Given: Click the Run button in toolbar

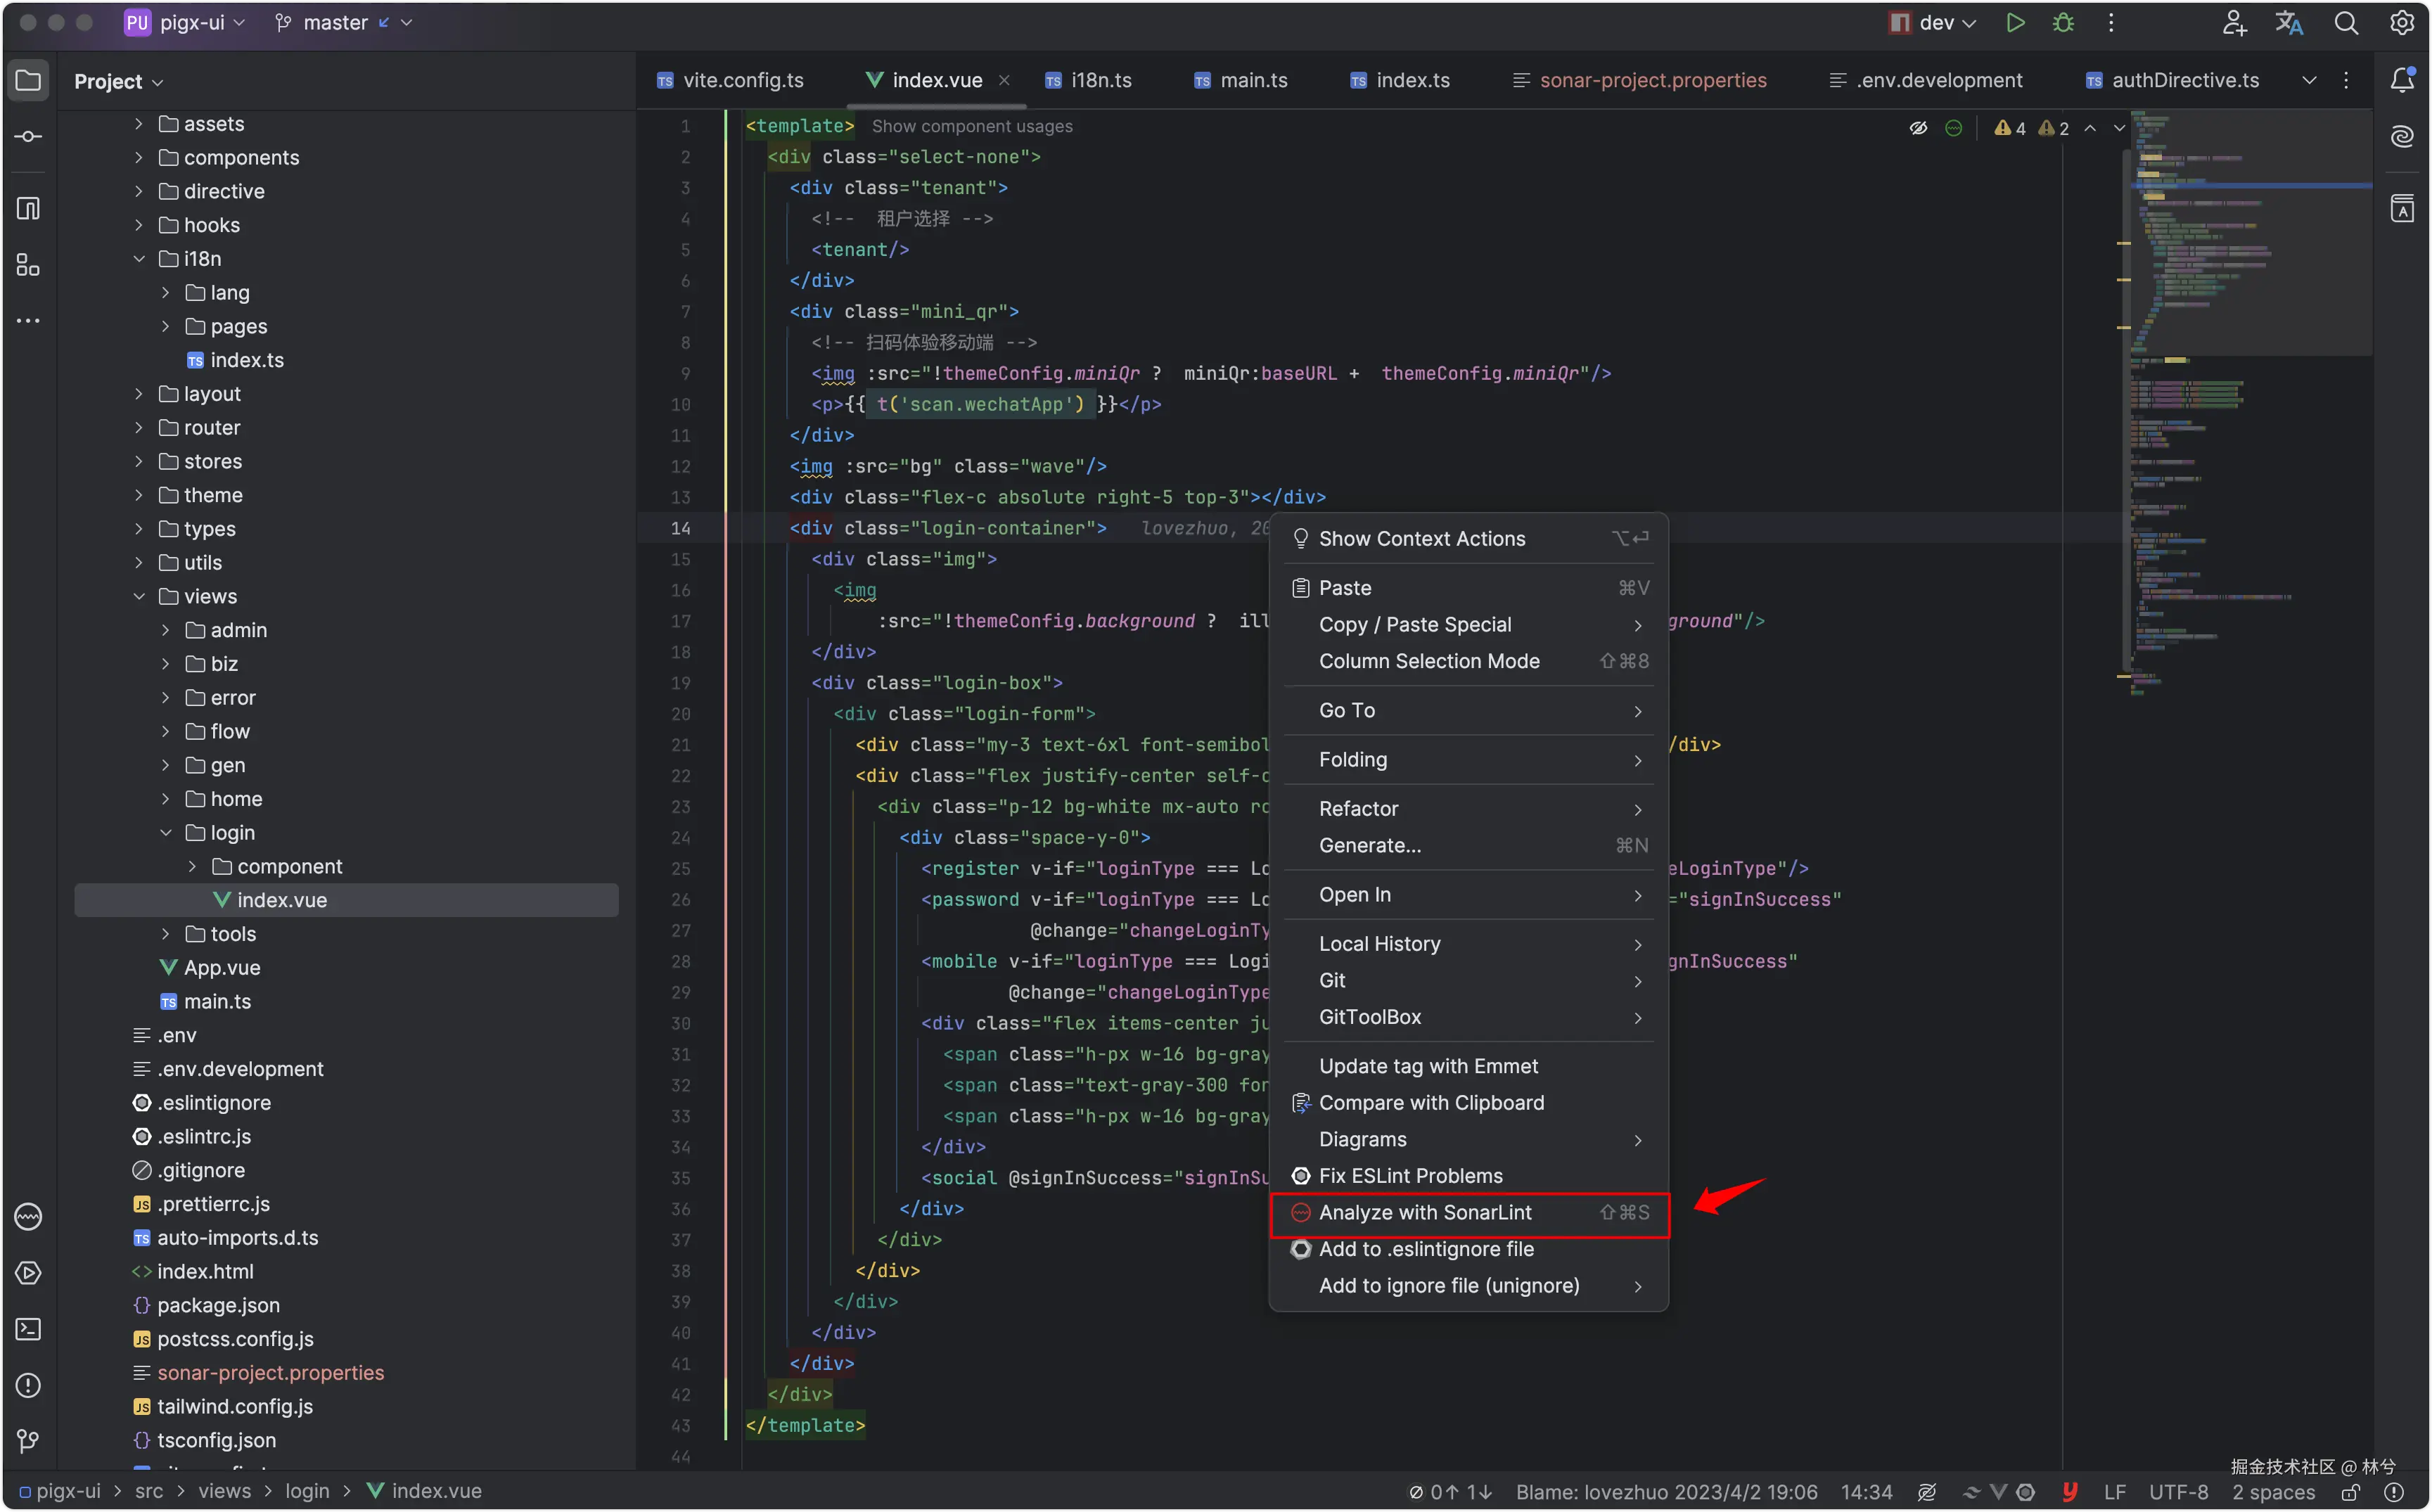Looking at the screenshot, I should coord(2015,23).
